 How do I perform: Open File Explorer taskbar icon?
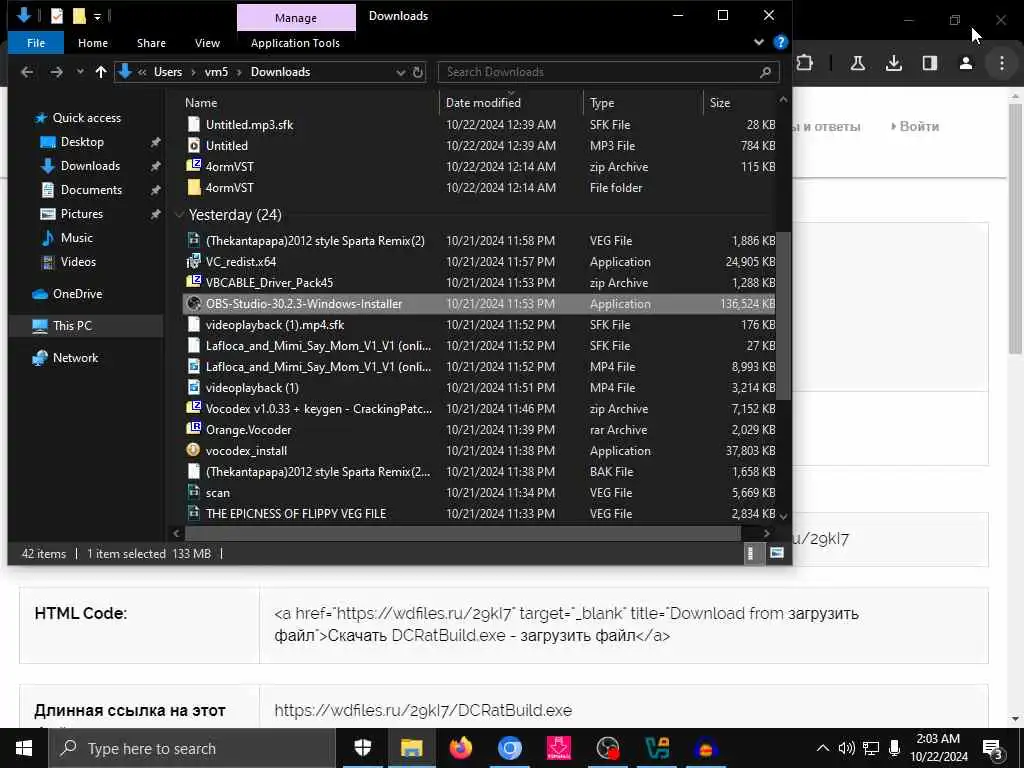(411, 748)
